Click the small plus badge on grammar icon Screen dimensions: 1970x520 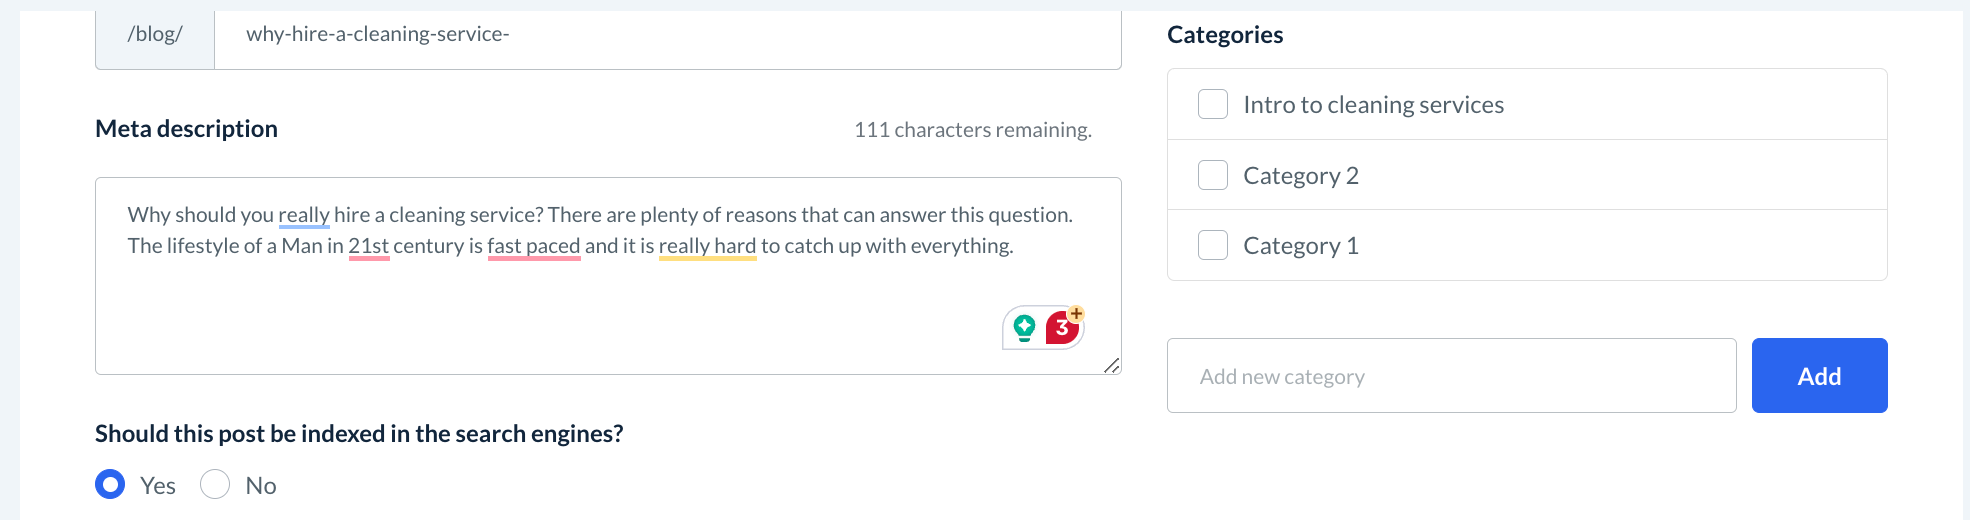click(1076, 313)
